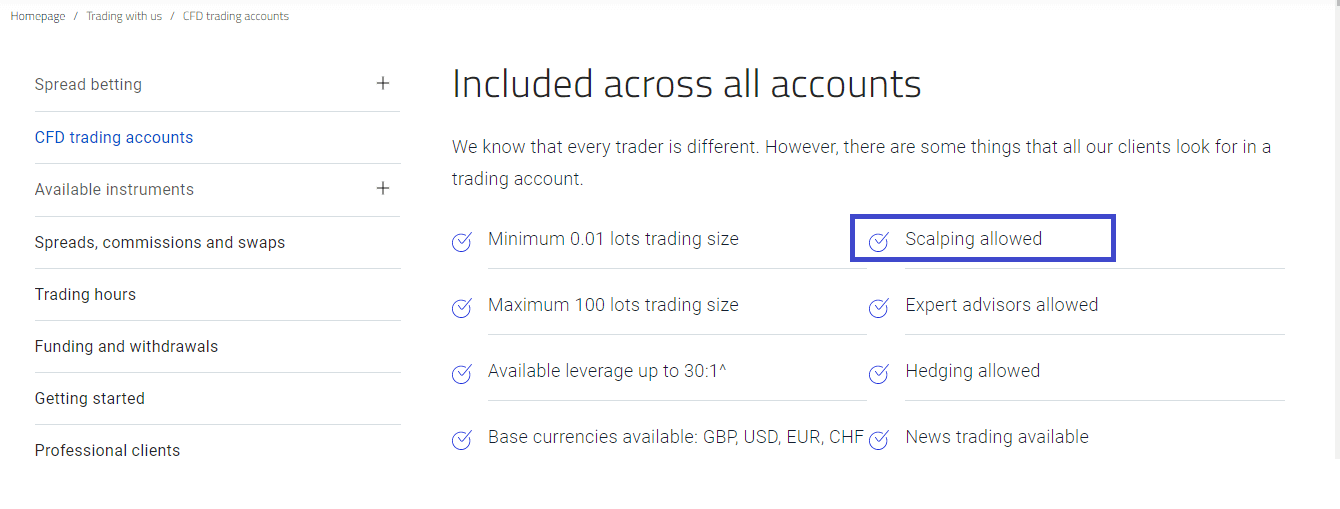Image resolution: width=1340 pixels, height=509 pixels.
Task: Click Homepage in the breadcrumb
Action: click(38, 17)
